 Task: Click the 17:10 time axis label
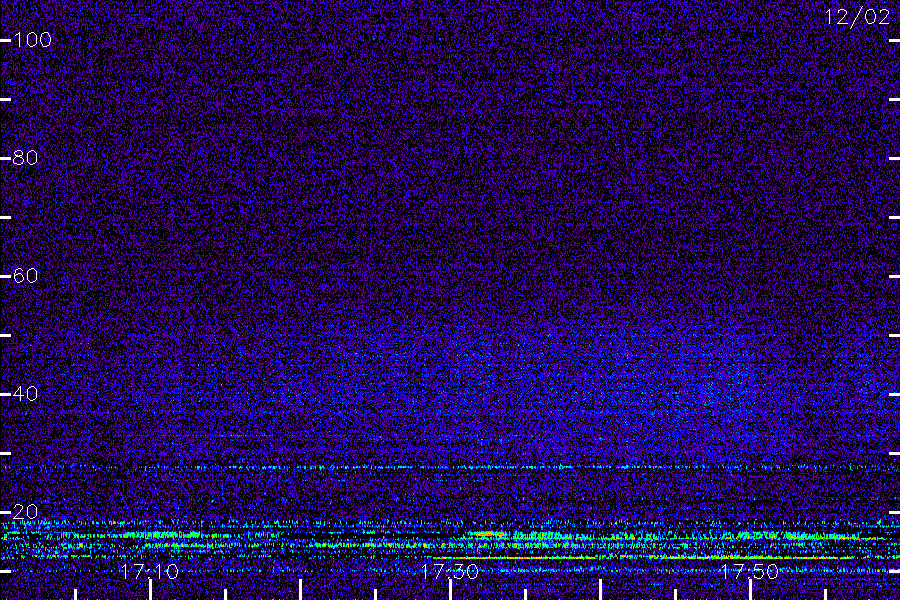[150, 571]
